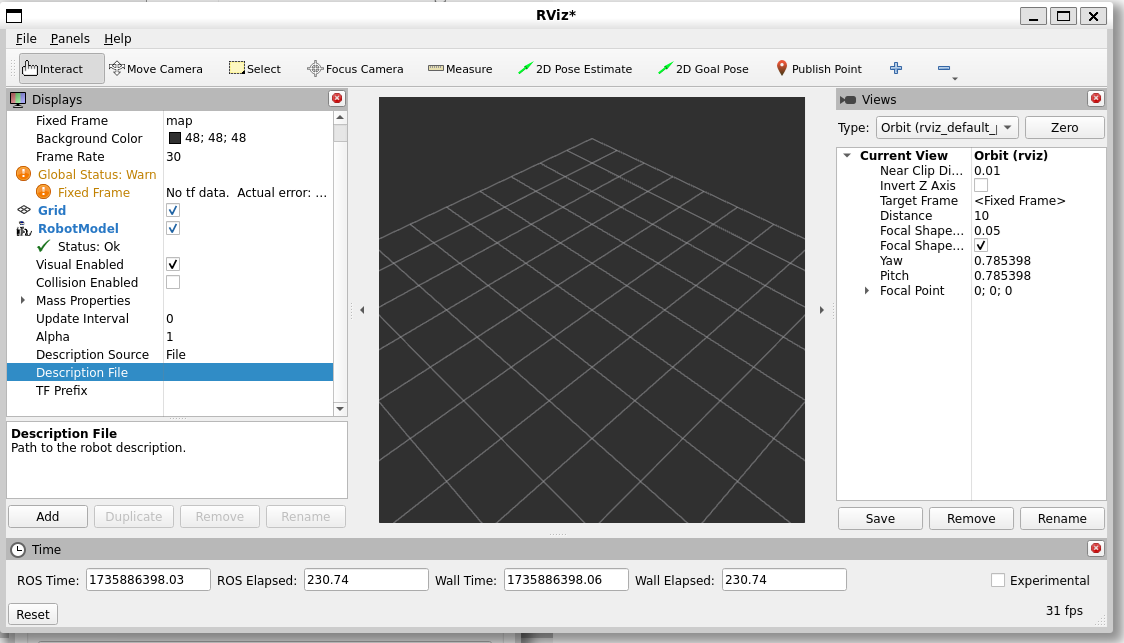The height and width of the screenshot is (643, 1124).
Task: Click the Frame Rate value 30
Action: coord(173,156)
